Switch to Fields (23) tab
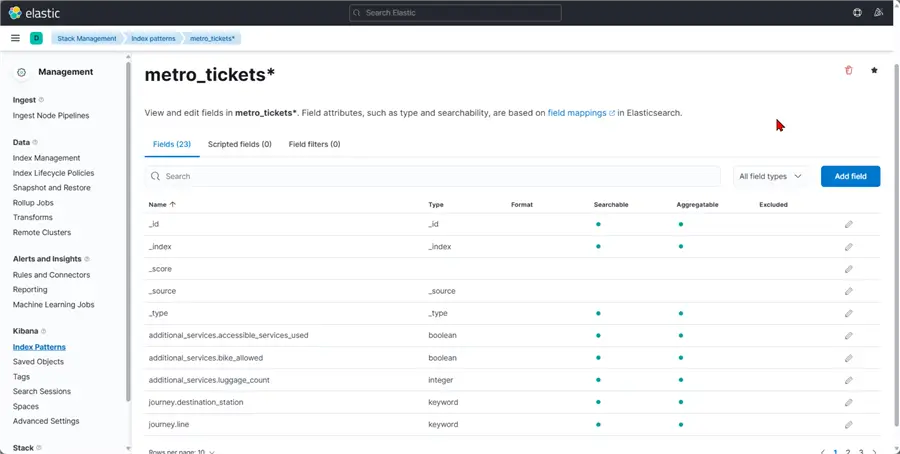Viewport: 900px width, 454px height. tap(172, 144)
